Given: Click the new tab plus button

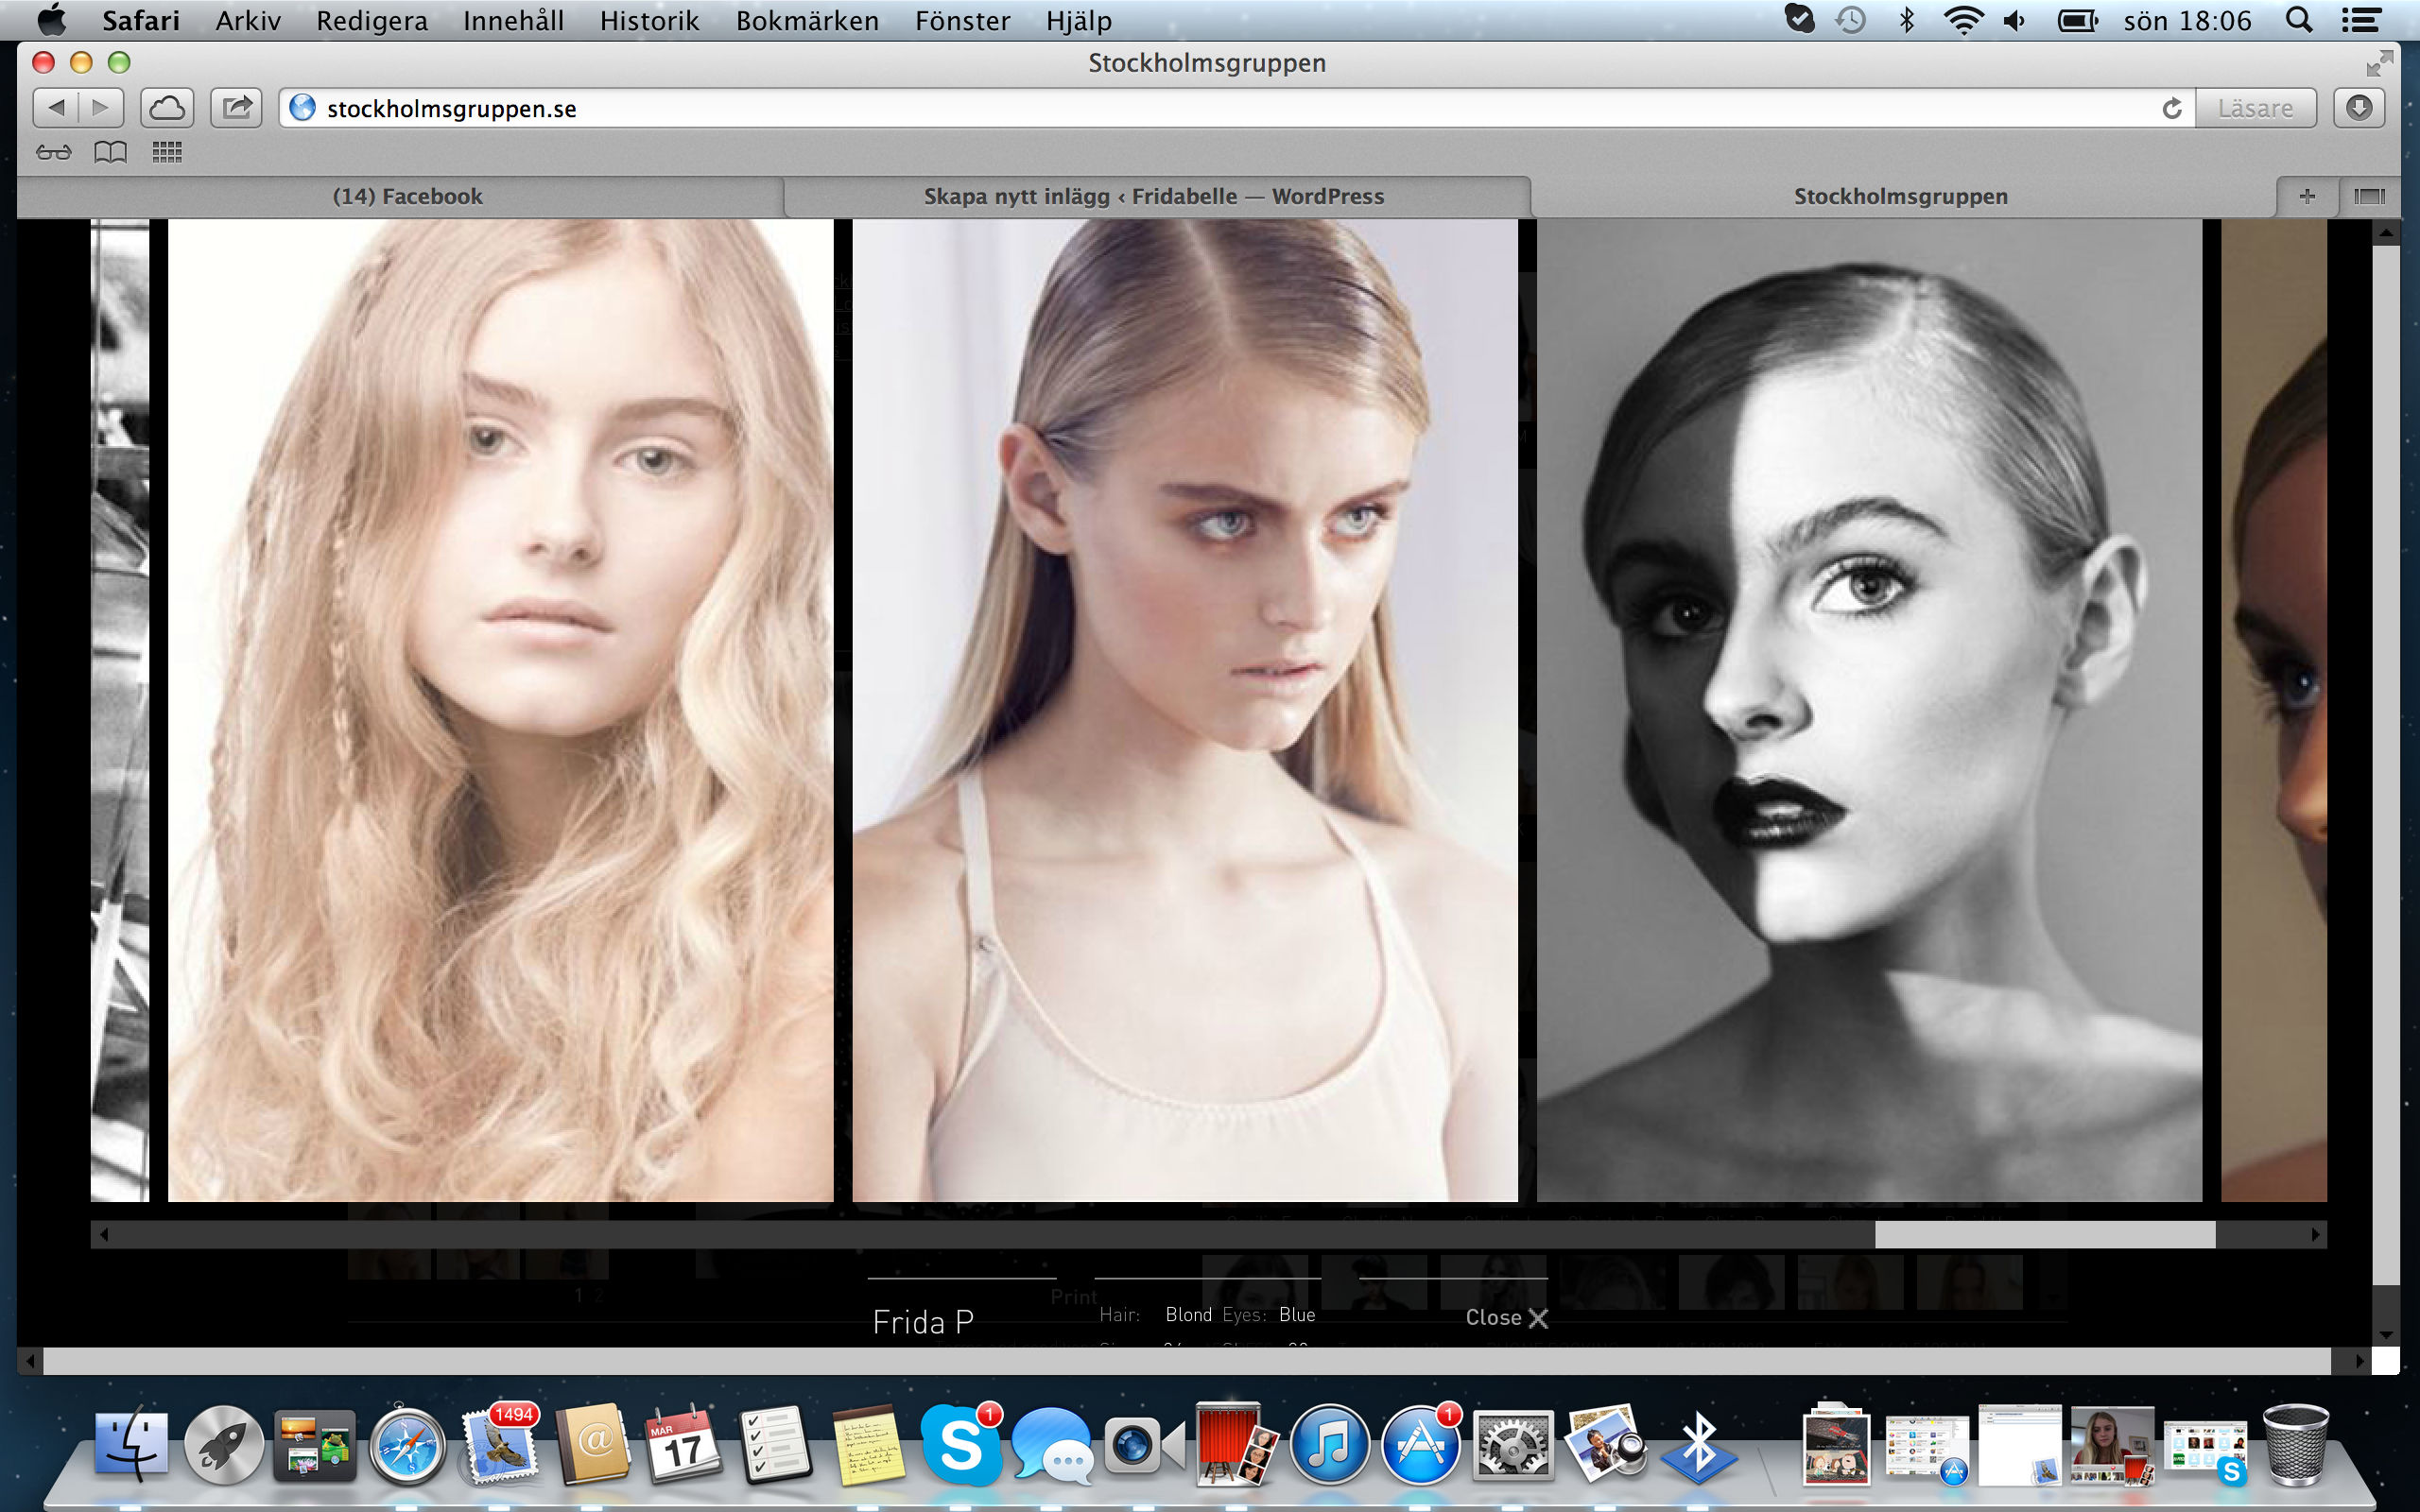Looking at the screenshot, I should [2307, 197].
